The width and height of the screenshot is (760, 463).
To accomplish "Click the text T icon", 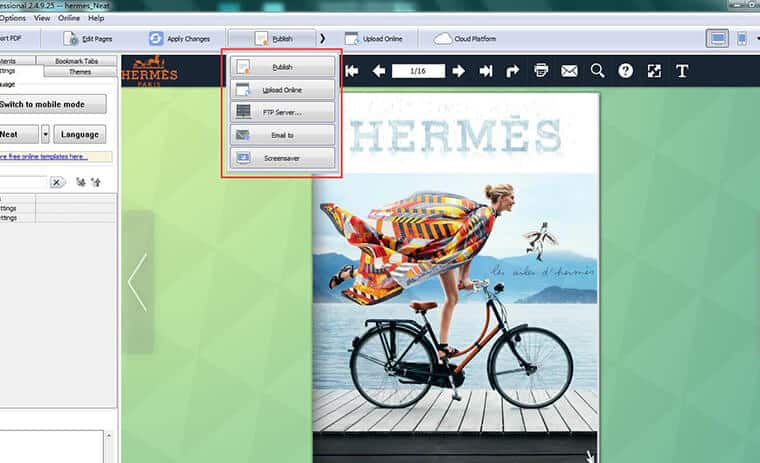I will point(682,71).
